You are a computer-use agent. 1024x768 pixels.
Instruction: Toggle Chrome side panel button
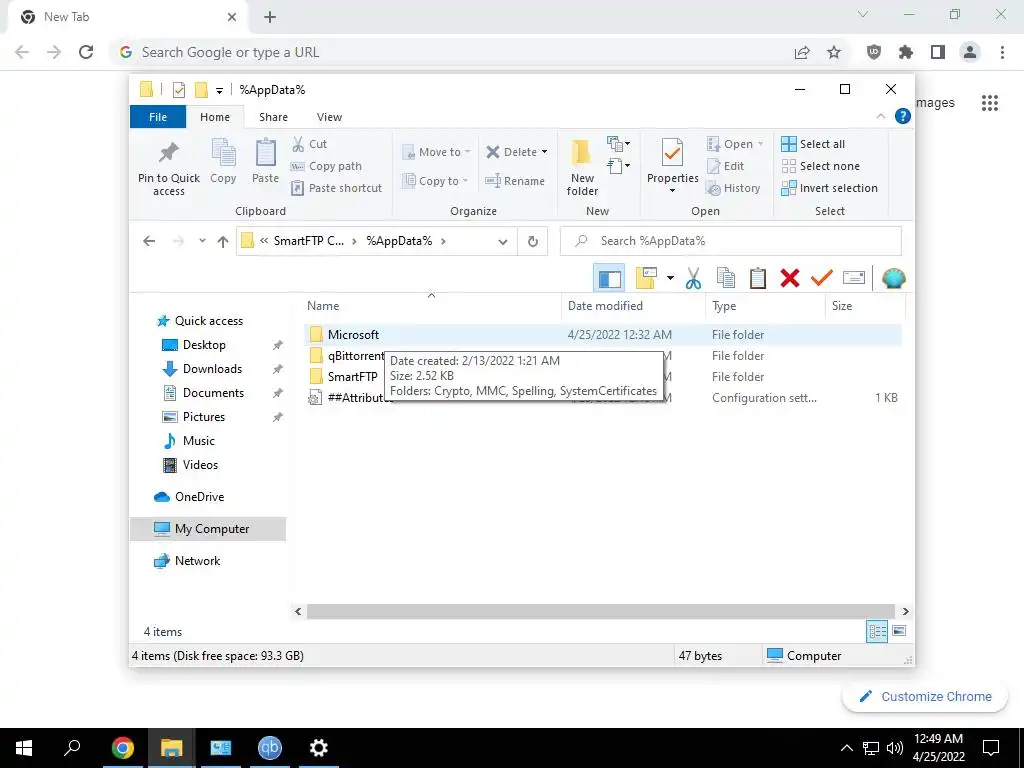938,52
